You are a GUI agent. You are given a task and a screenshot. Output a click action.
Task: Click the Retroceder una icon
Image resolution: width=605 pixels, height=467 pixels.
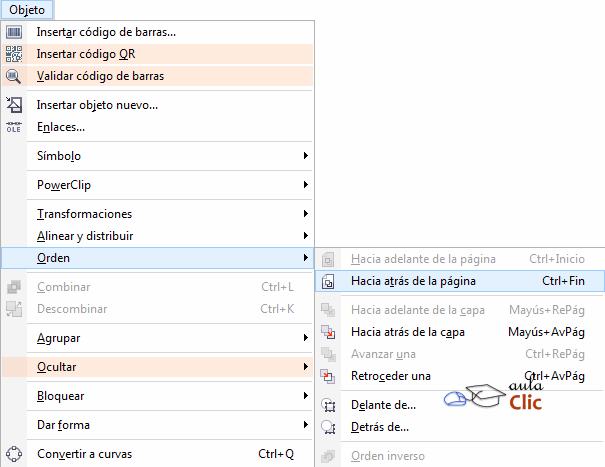(x=328, y=376)
